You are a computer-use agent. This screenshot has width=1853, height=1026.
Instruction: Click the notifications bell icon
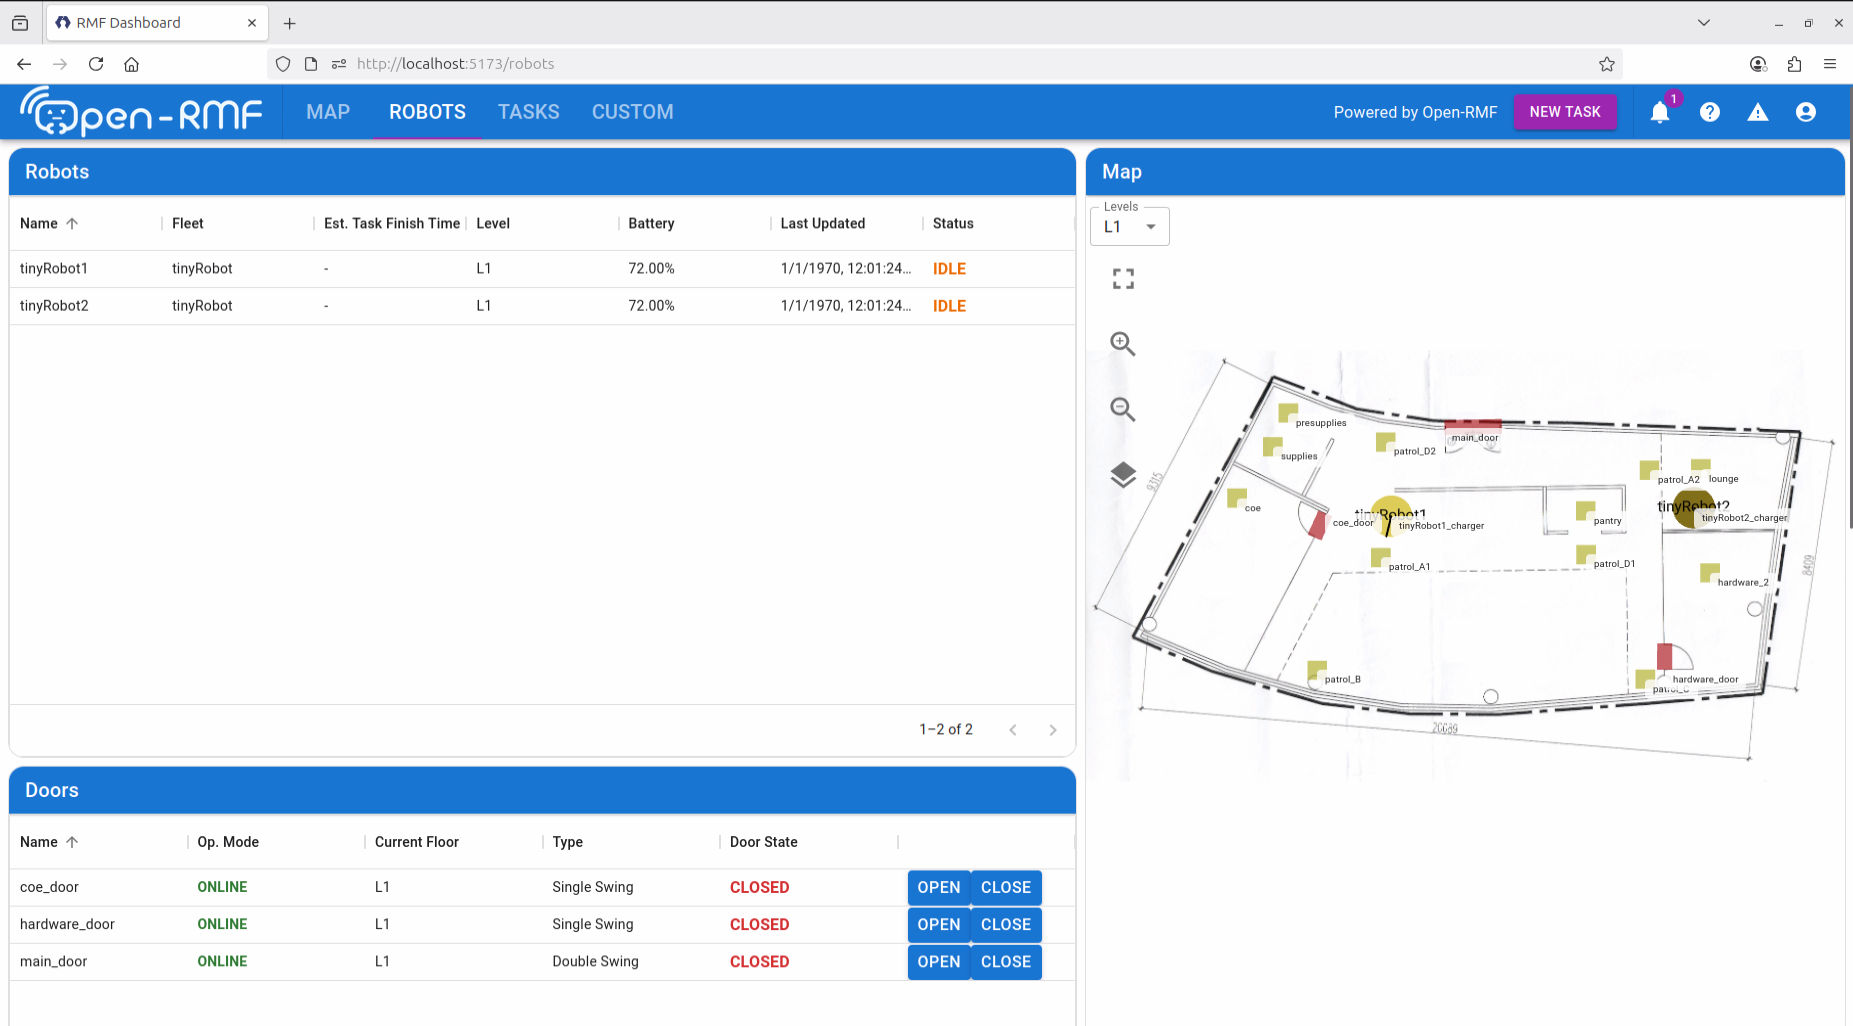click(x=1660, y=112)
